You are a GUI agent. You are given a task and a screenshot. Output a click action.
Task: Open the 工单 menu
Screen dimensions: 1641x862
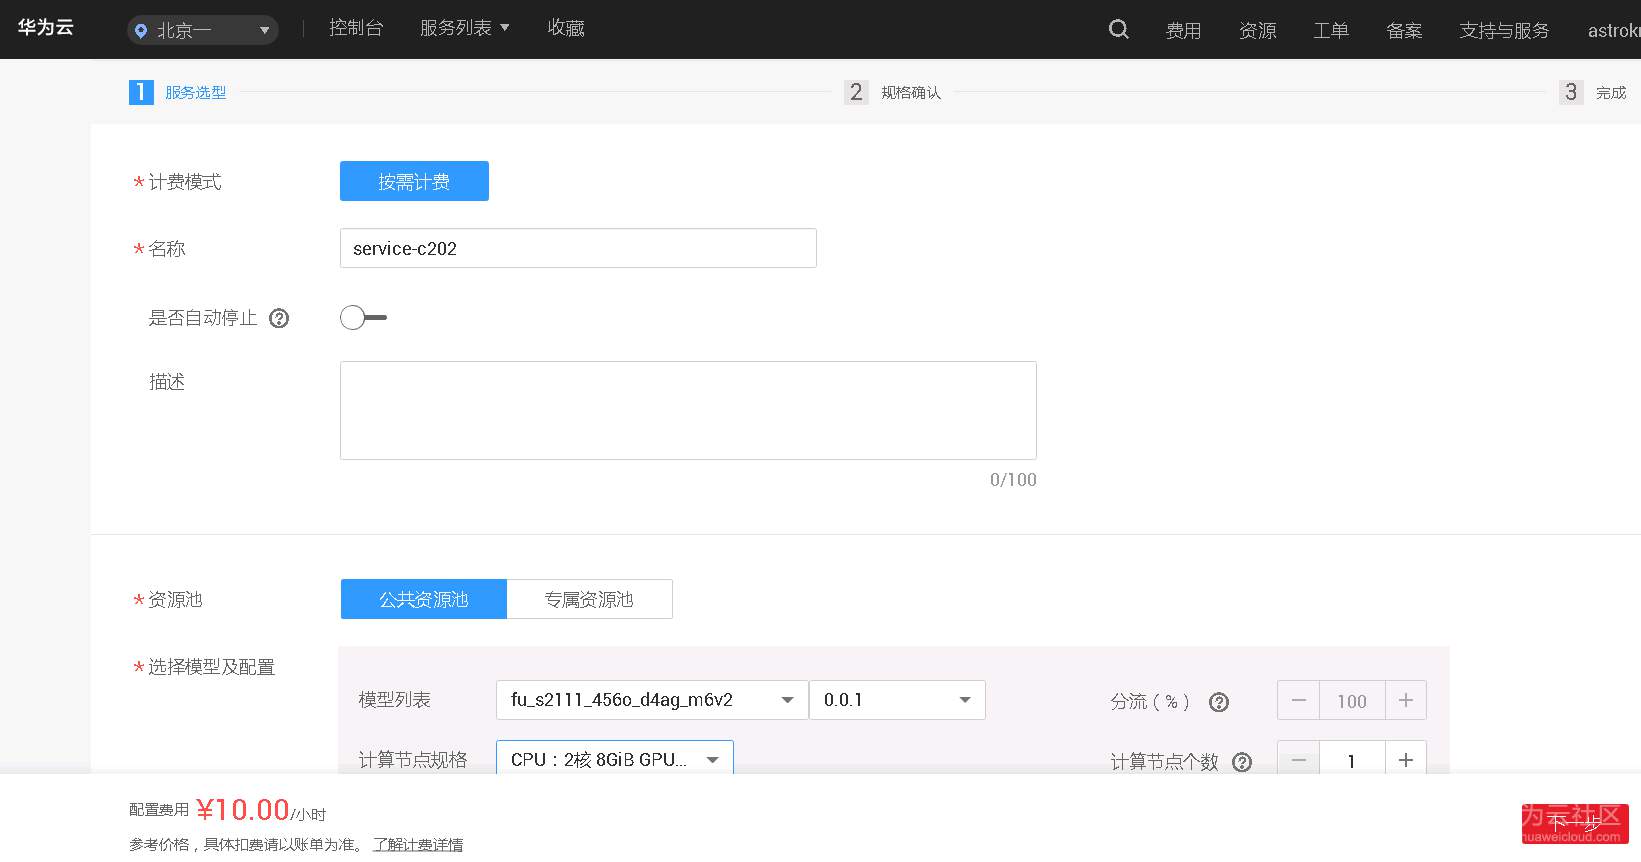(1331, 31)
